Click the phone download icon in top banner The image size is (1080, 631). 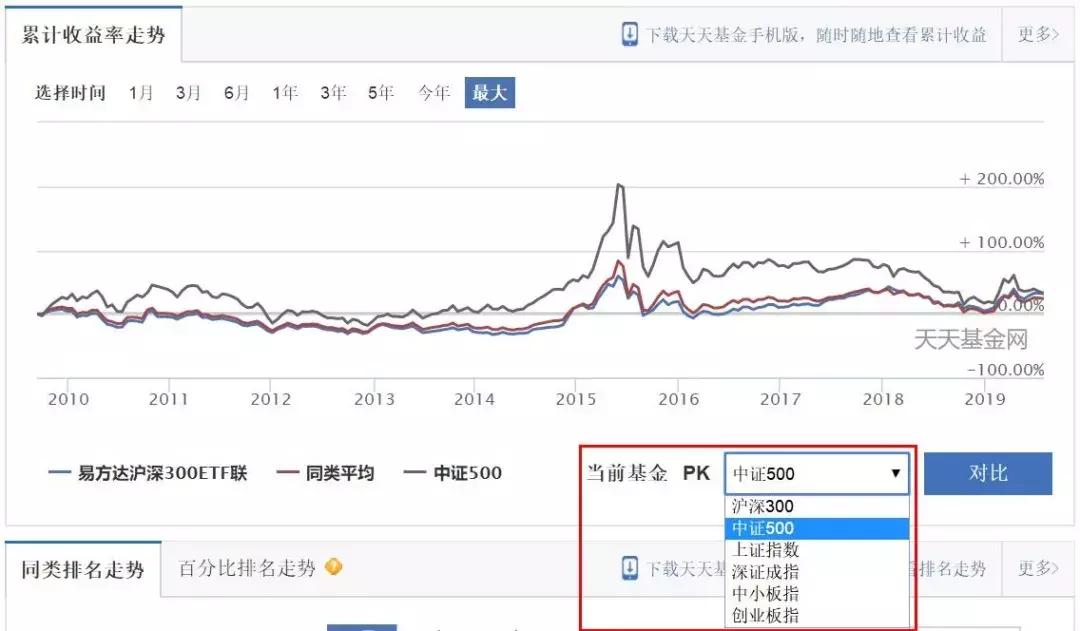click(630, 34)
